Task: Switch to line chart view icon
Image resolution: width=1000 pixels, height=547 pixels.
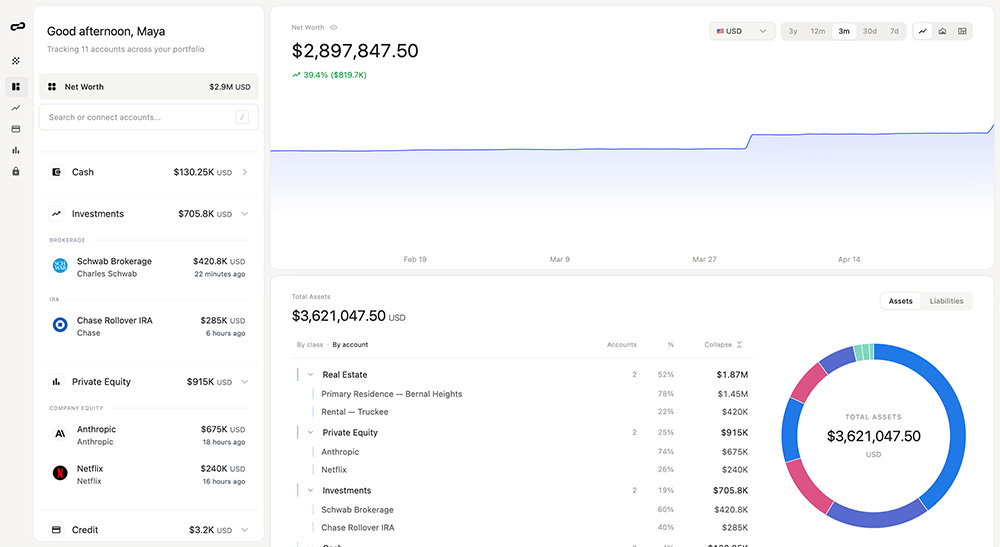Action: click(922, 31)
